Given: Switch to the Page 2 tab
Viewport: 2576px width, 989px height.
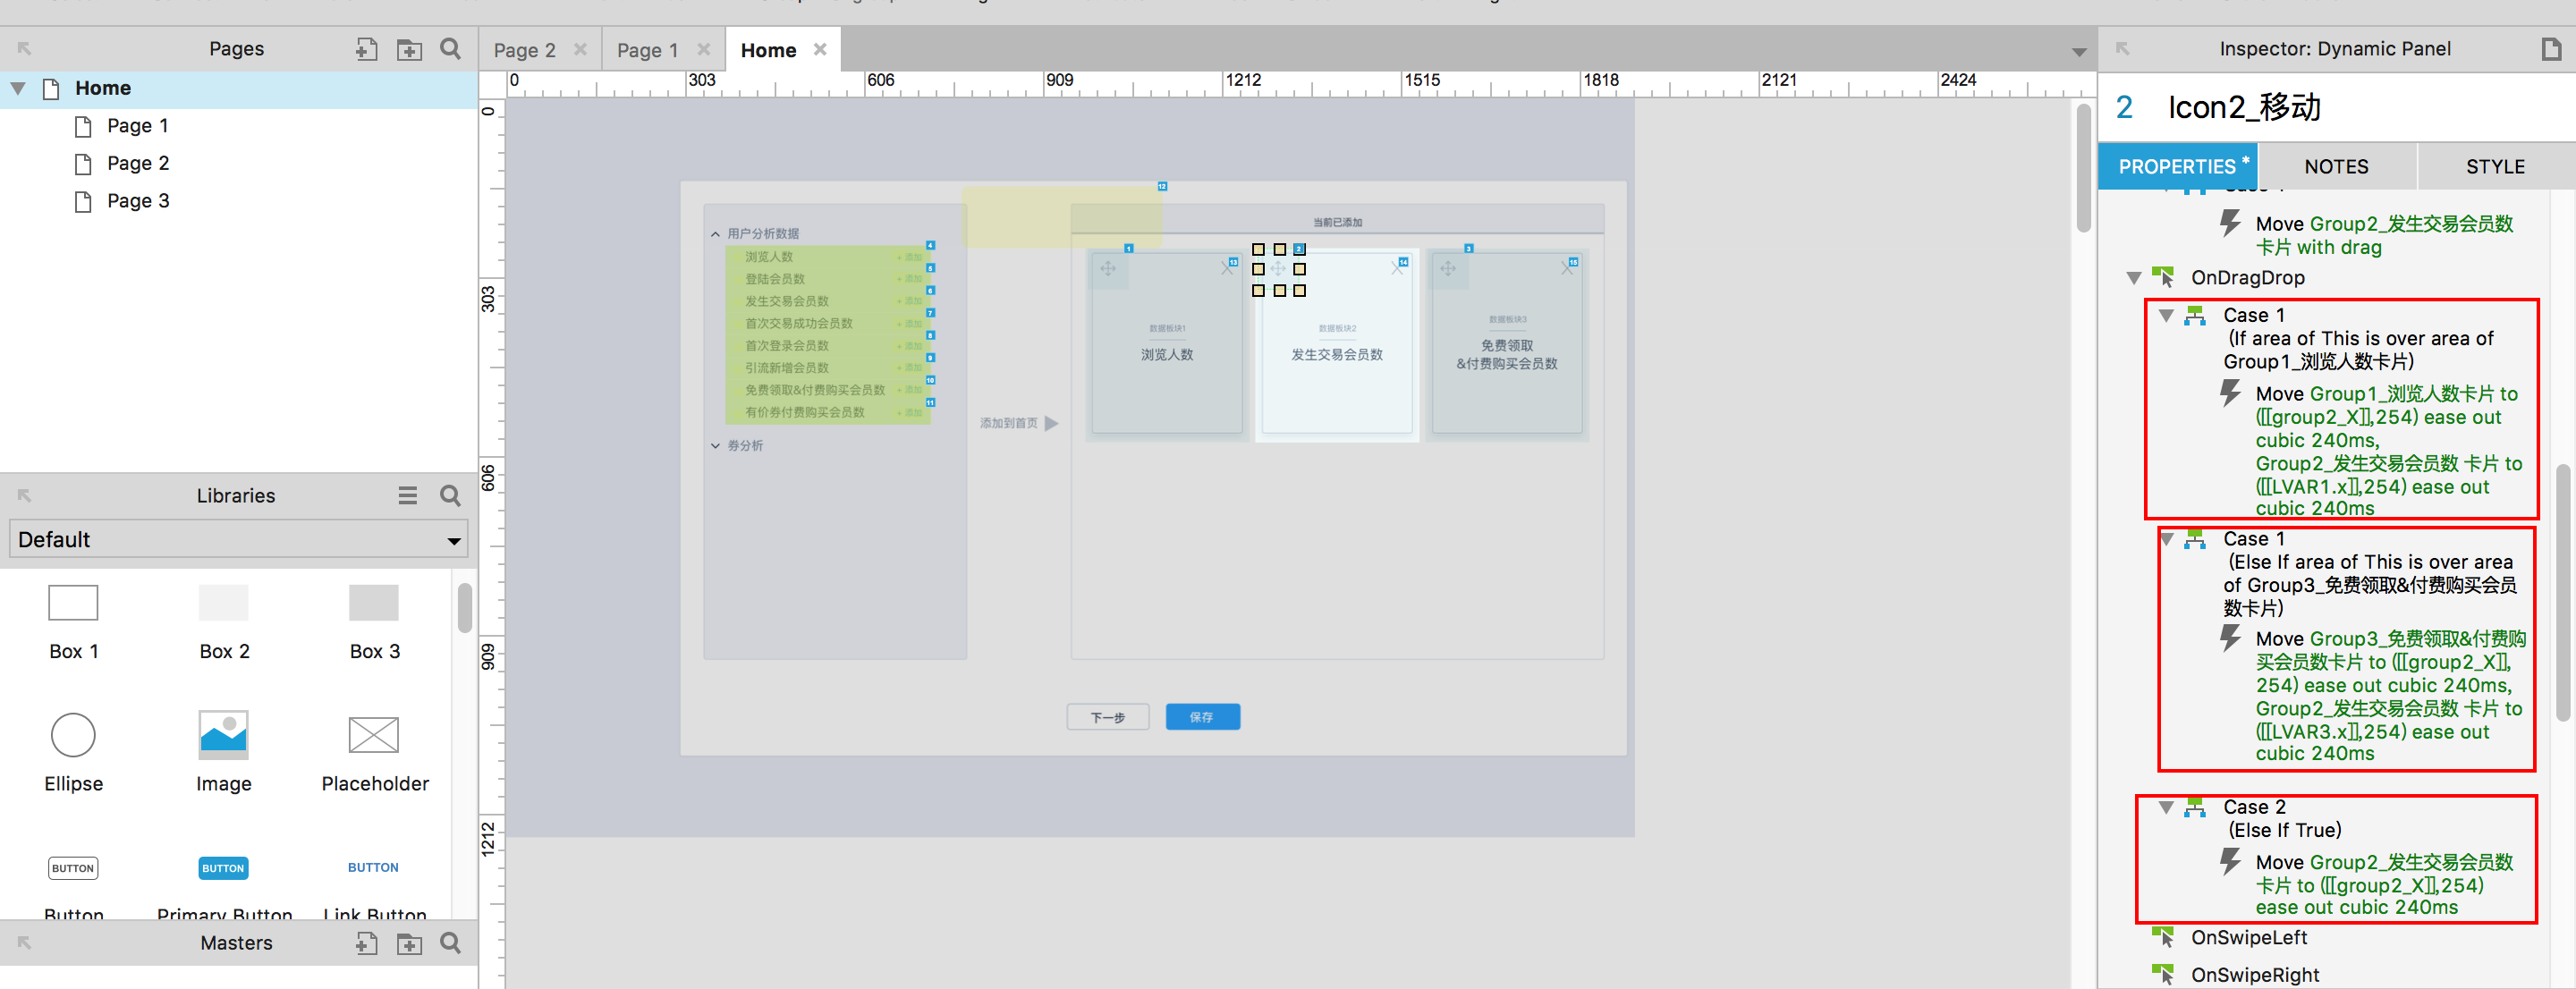Looking at the screenshot, I should tap(524, 50).
